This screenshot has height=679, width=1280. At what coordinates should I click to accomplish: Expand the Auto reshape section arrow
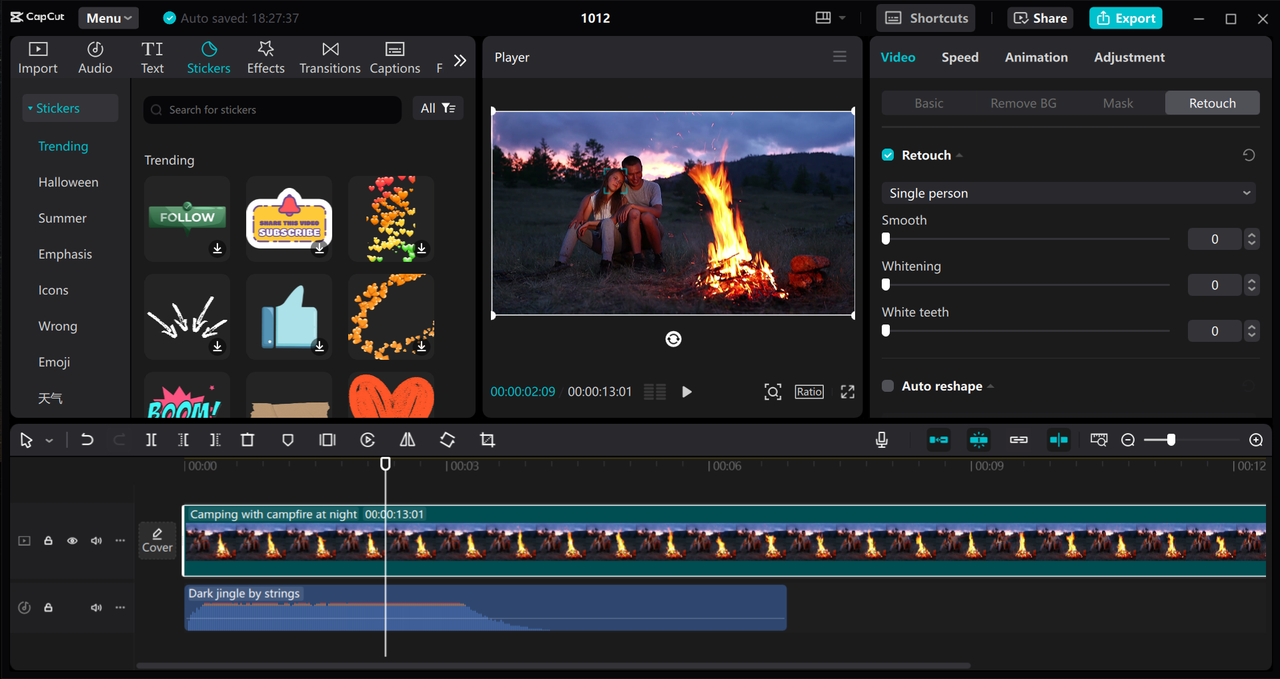coord(991,387)
